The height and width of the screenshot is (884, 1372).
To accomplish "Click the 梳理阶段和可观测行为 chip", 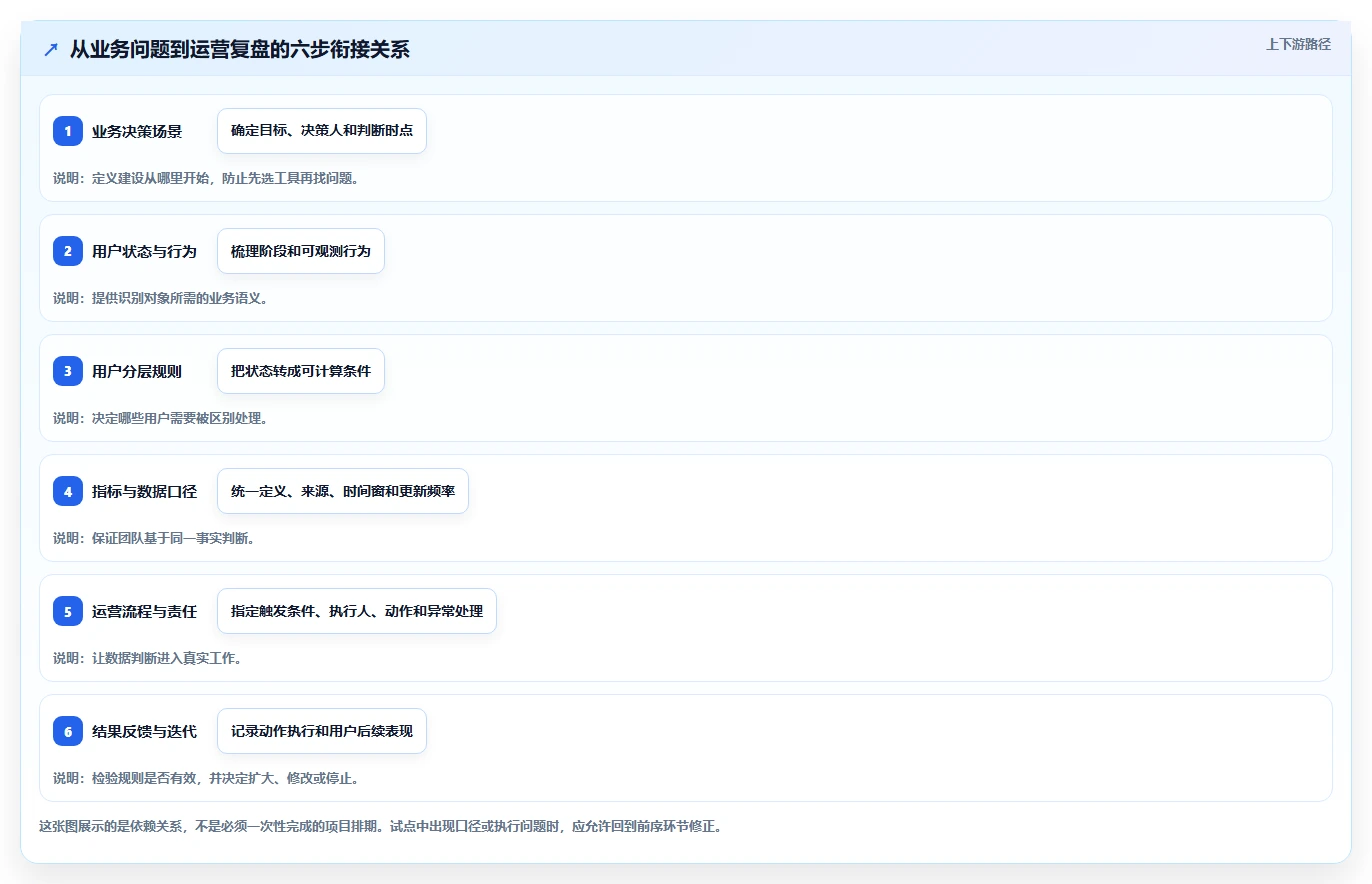I will click(x=301, y=251).
